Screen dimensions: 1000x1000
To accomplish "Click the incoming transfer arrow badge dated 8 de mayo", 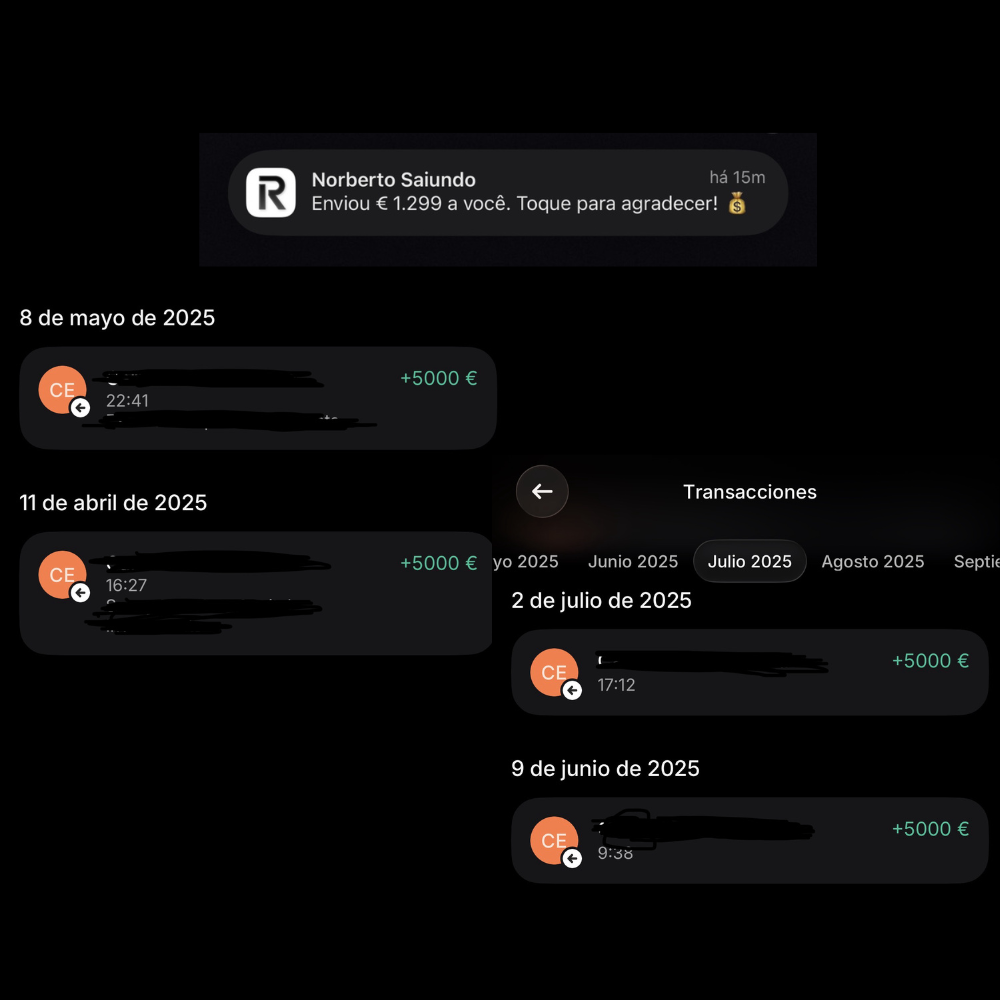I will click(x=78, y=408).
